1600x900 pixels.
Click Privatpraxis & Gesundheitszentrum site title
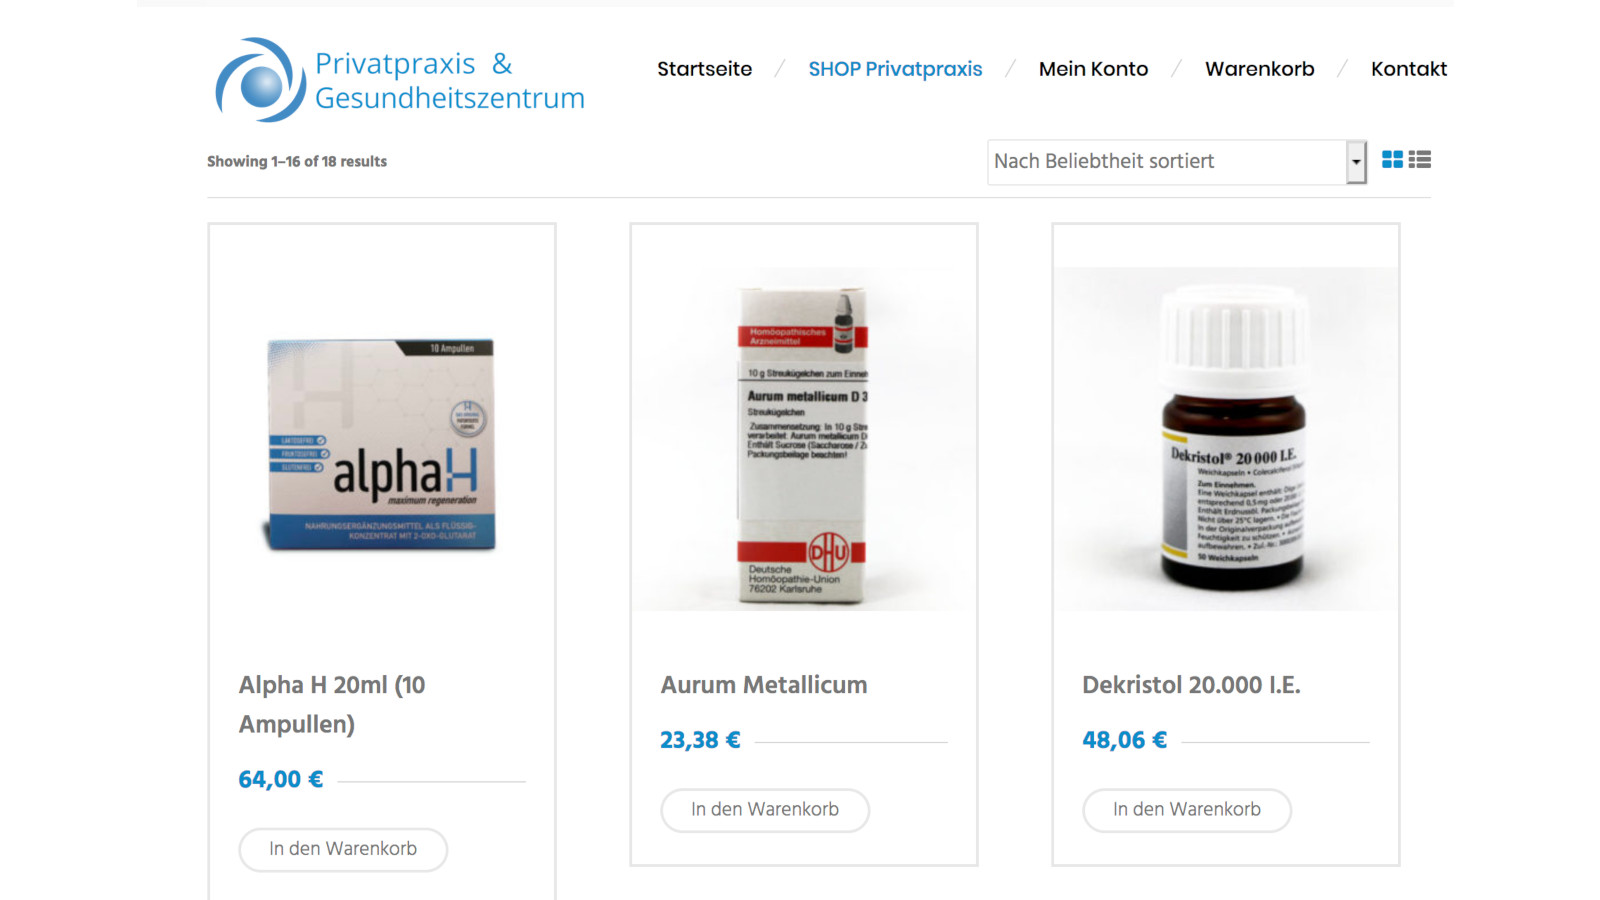click(x=449, y=80)
